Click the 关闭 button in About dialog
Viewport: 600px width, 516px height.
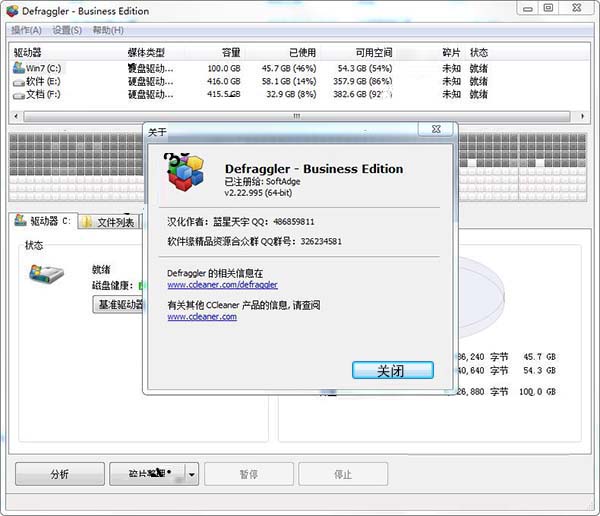point(393,370)
